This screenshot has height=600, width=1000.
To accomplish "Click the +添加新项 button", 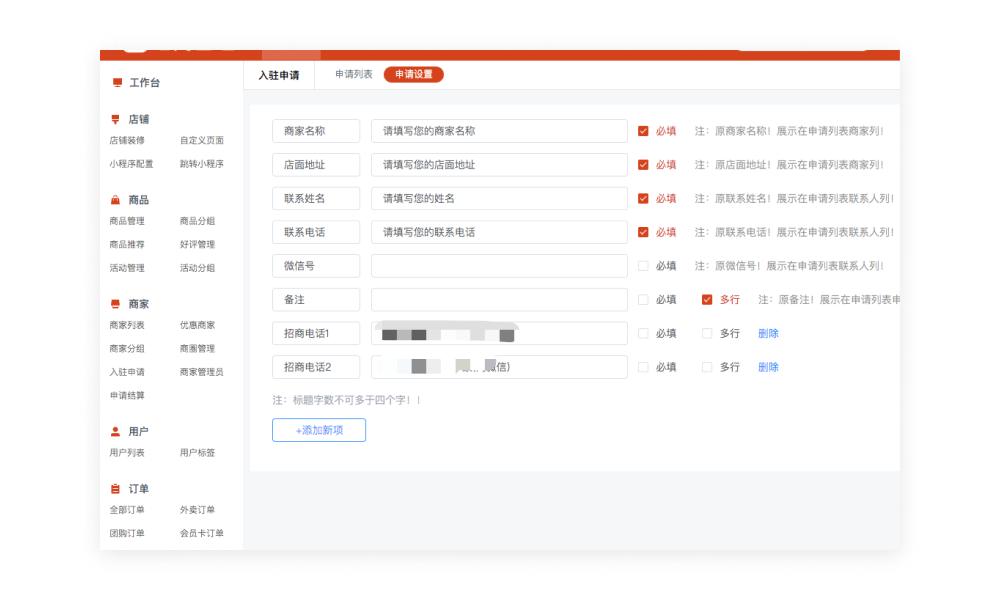I will pyautogui.click(x=318, y=429).
